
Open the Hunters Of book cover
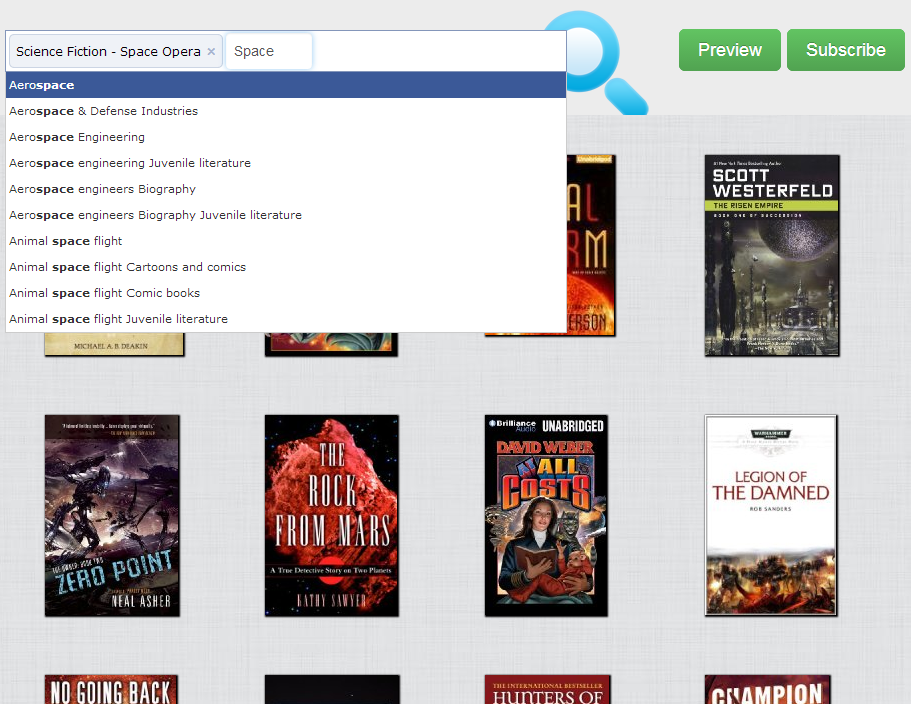pos(547,689)
